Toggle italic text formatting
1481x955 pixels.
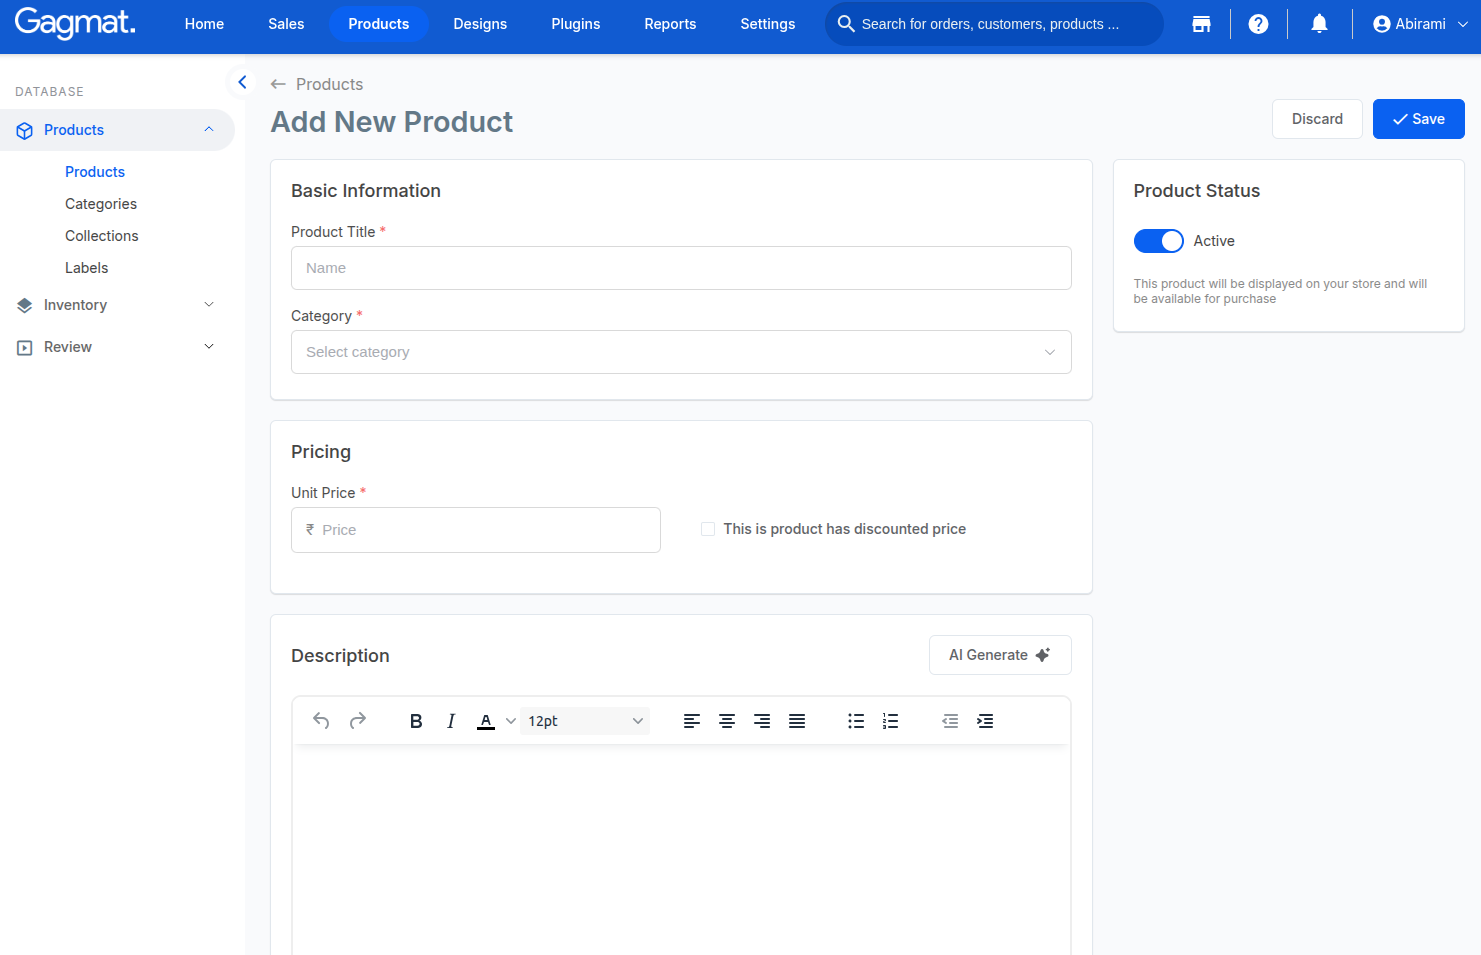pyautogui.click(x=451, y=721)
